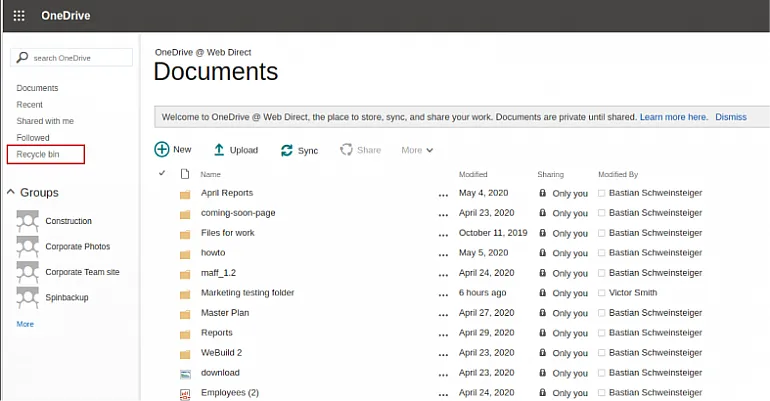Open the app launcher waffle icon

coord(19,16)
